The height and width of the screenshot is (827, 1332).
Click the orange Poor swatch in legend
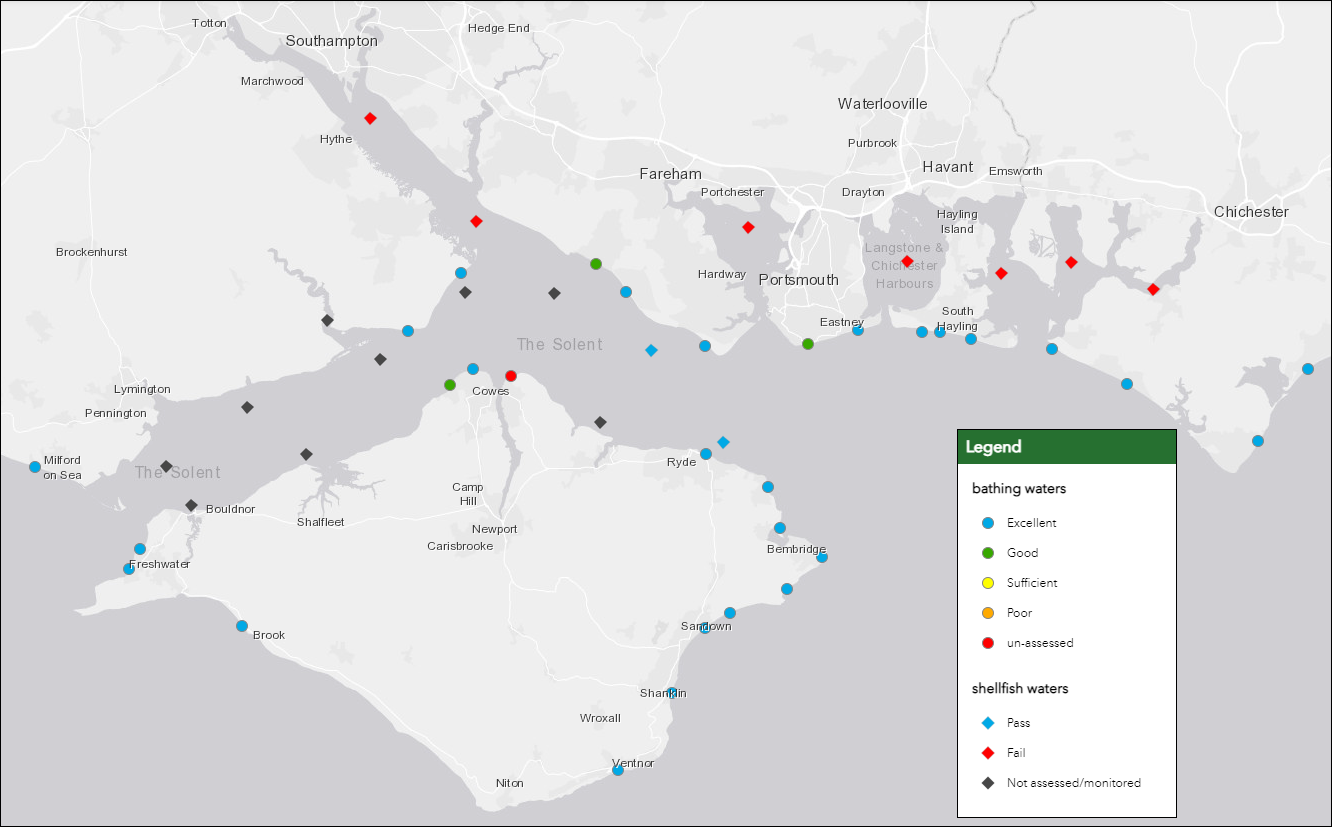click(x=988, y=613)
